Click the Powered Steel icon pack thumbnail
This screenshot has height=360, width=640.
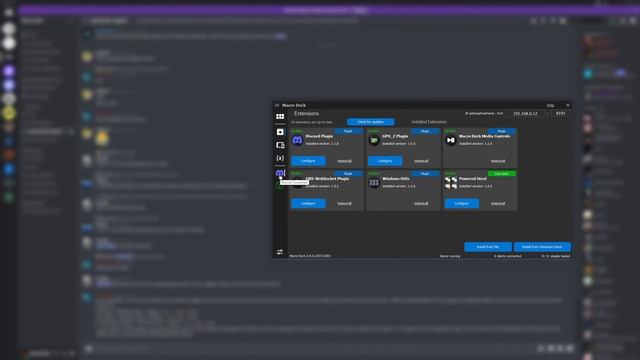pos(451,183)
